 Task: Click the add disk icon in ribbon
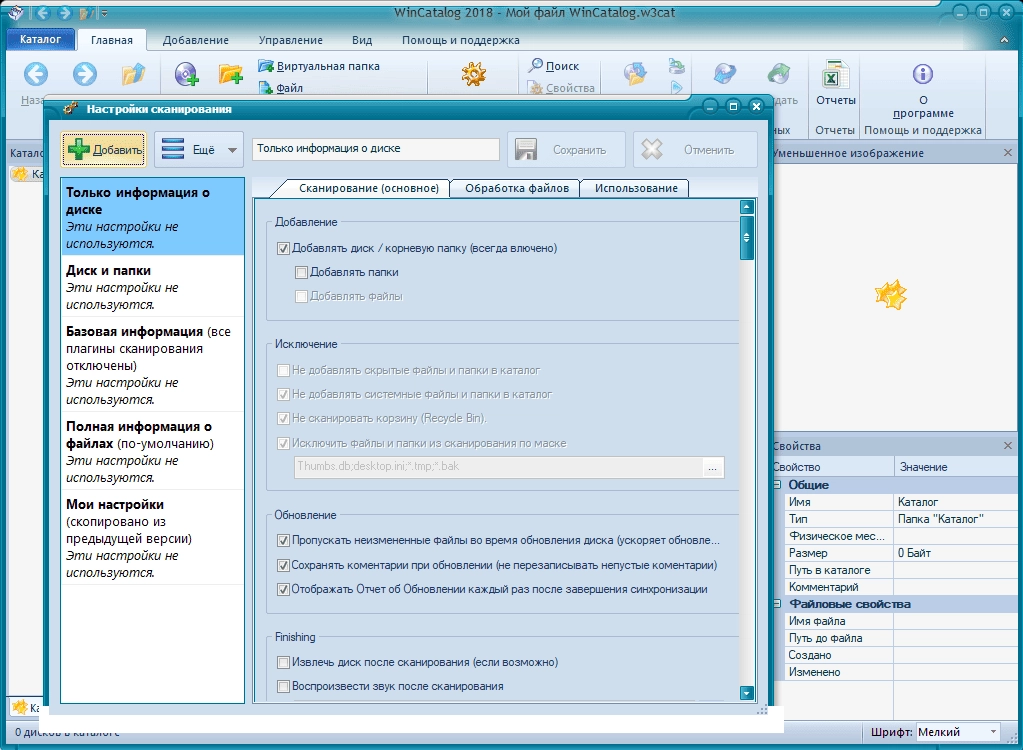click(x=186, y=74)
